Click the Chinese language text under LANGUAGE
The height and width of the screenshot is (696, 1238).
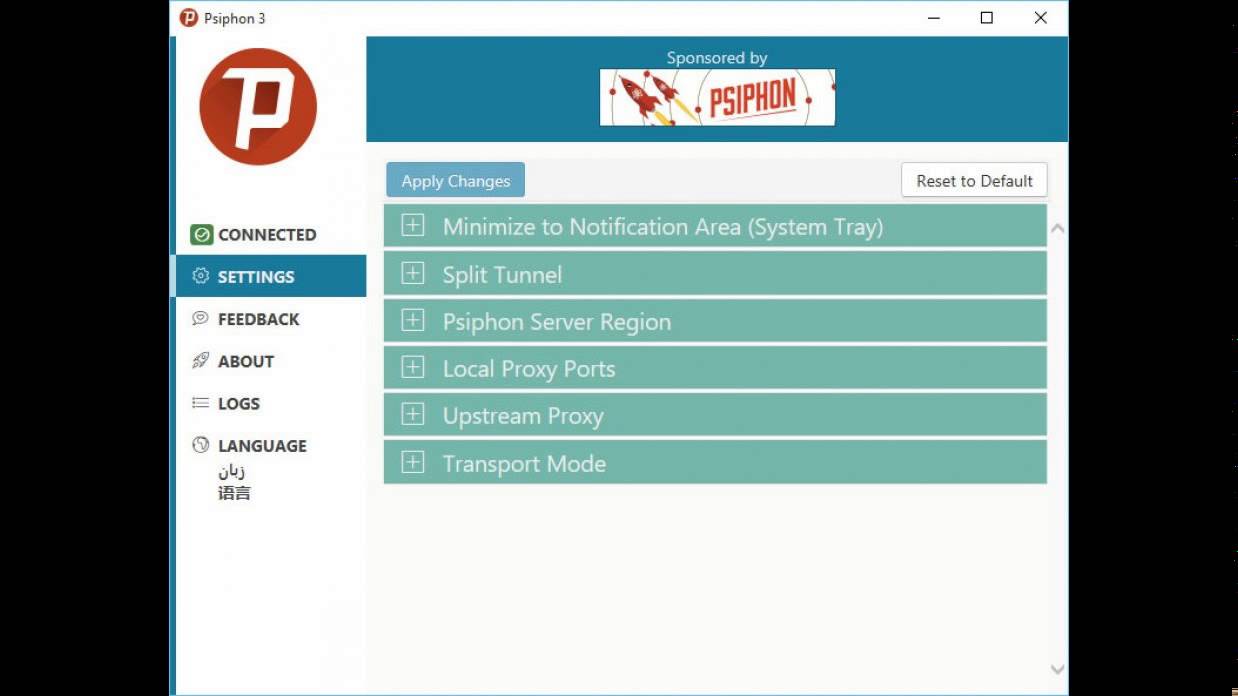(x=234, y=493)
